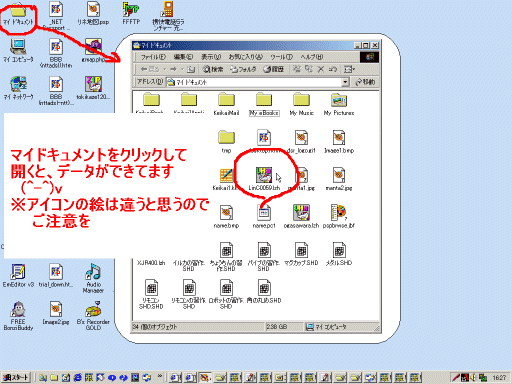Select the emap.php desktop icon

93,51
